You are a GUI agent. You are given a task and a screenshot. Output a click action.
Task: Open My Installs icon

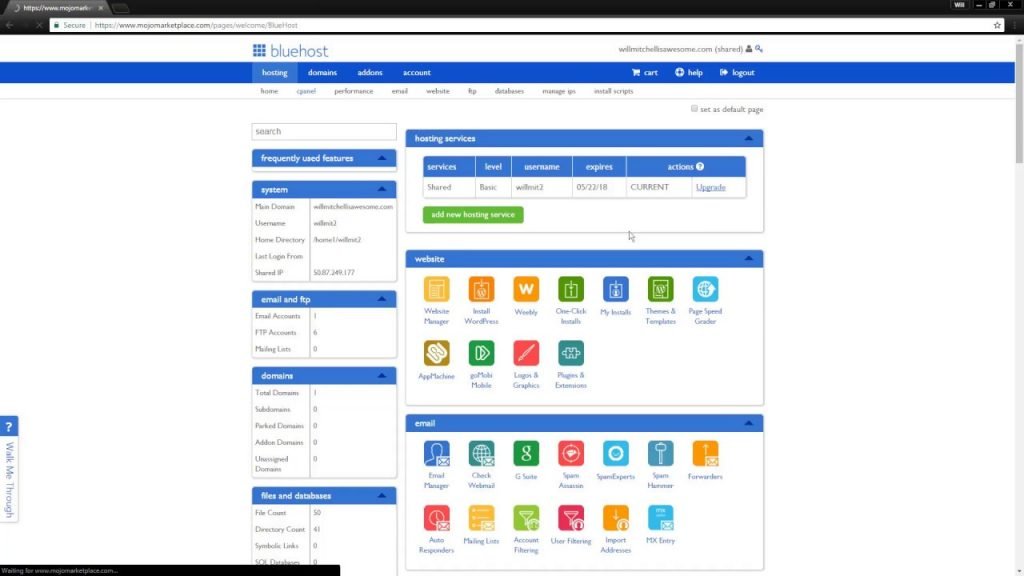point(615,289)
